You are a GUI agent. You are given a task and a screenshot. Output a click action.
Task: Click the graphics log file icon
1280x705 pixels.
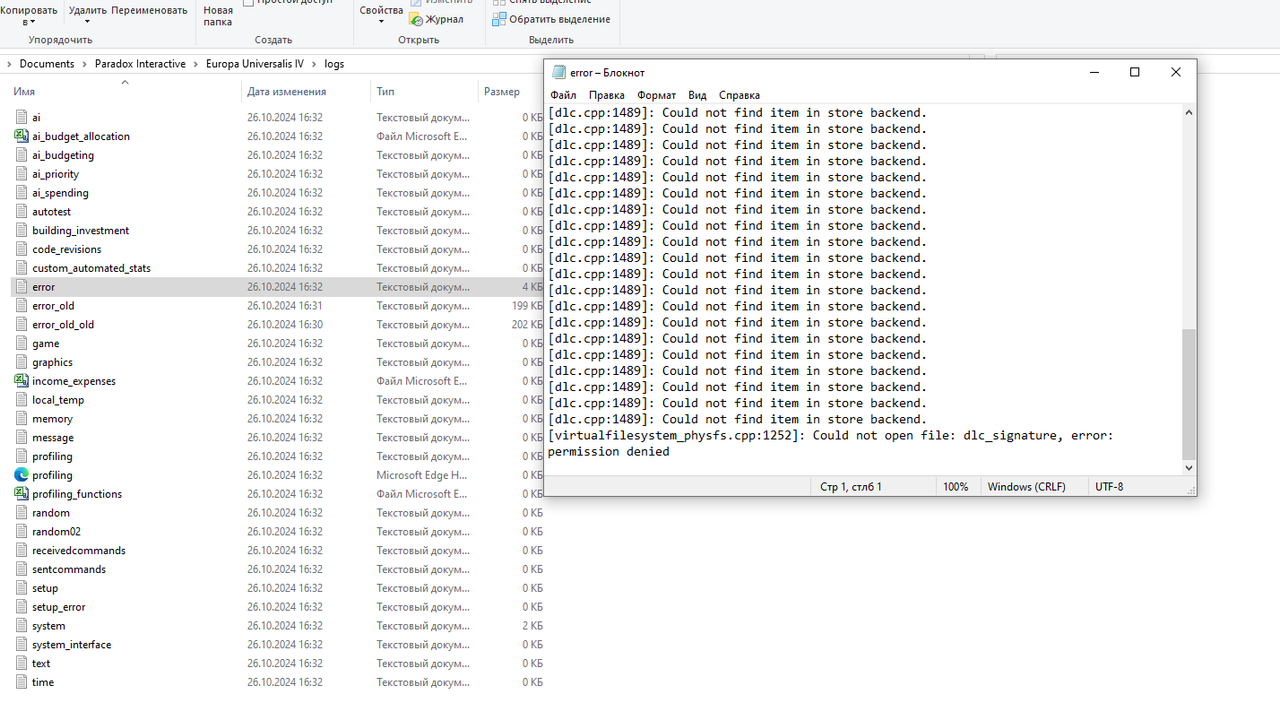[22, 362]
